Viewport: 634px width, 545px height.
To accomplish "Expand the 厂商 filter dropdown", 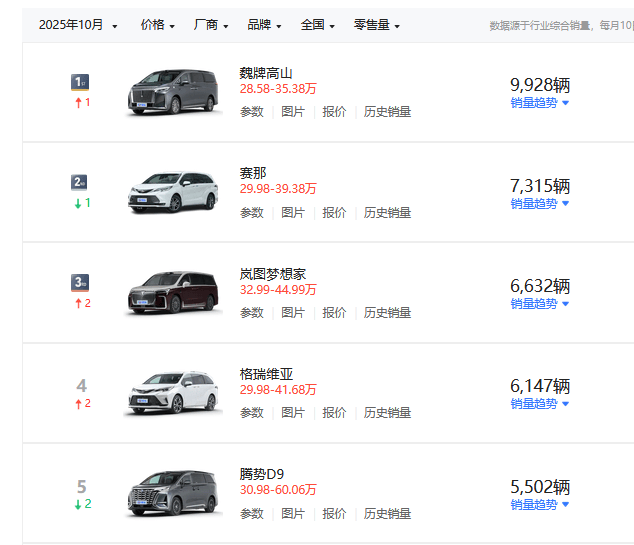I will coord(210,25).
